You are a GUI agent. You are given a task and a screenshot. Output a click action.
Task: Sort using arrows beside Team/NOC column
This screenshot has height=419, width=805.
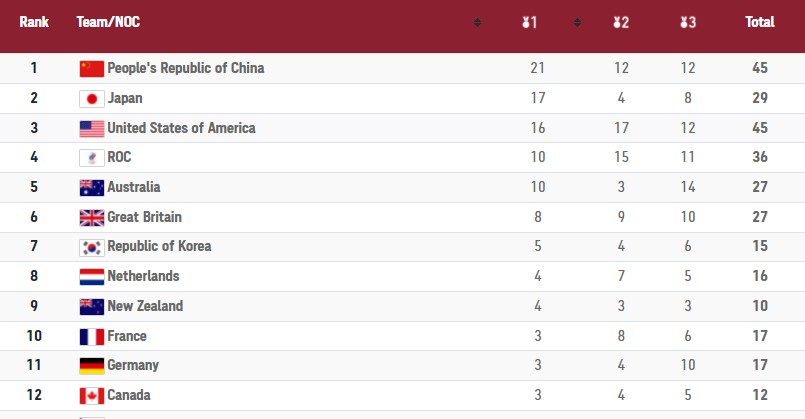[477, 22]
